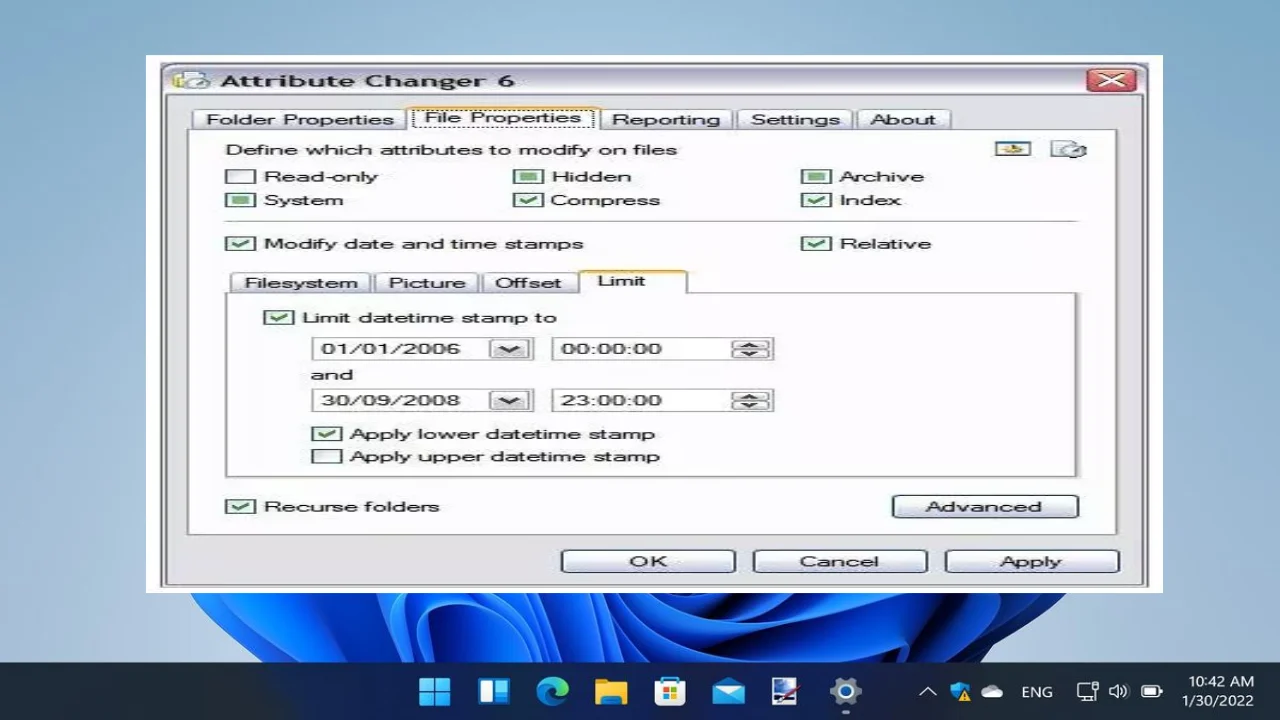The height and width of the screenshot is (720, 1280).
Task: Switch to the Offset sub-tab
Action: click(529, 283)
